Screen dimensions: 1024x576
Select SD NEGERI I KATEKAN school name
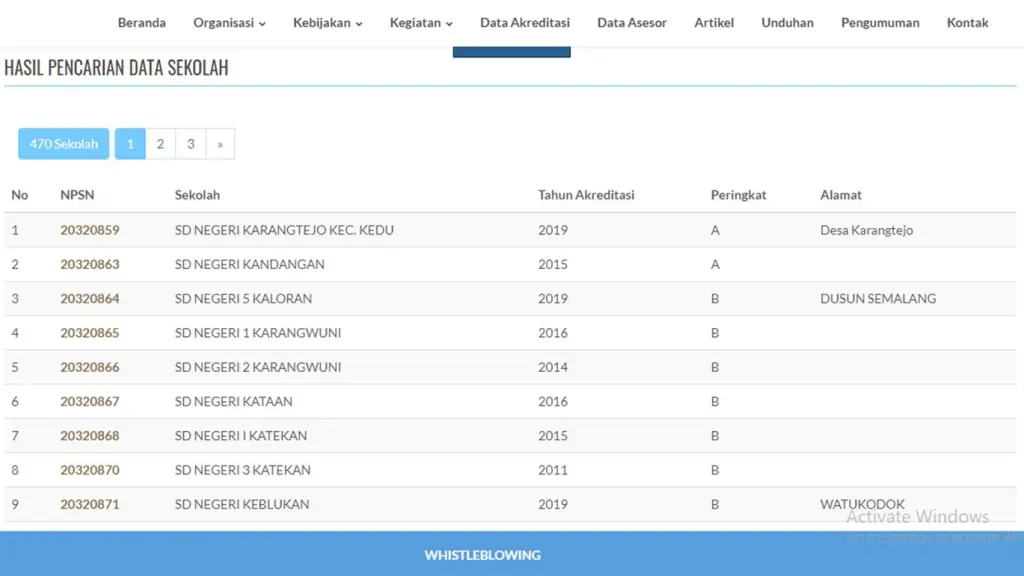240,436
